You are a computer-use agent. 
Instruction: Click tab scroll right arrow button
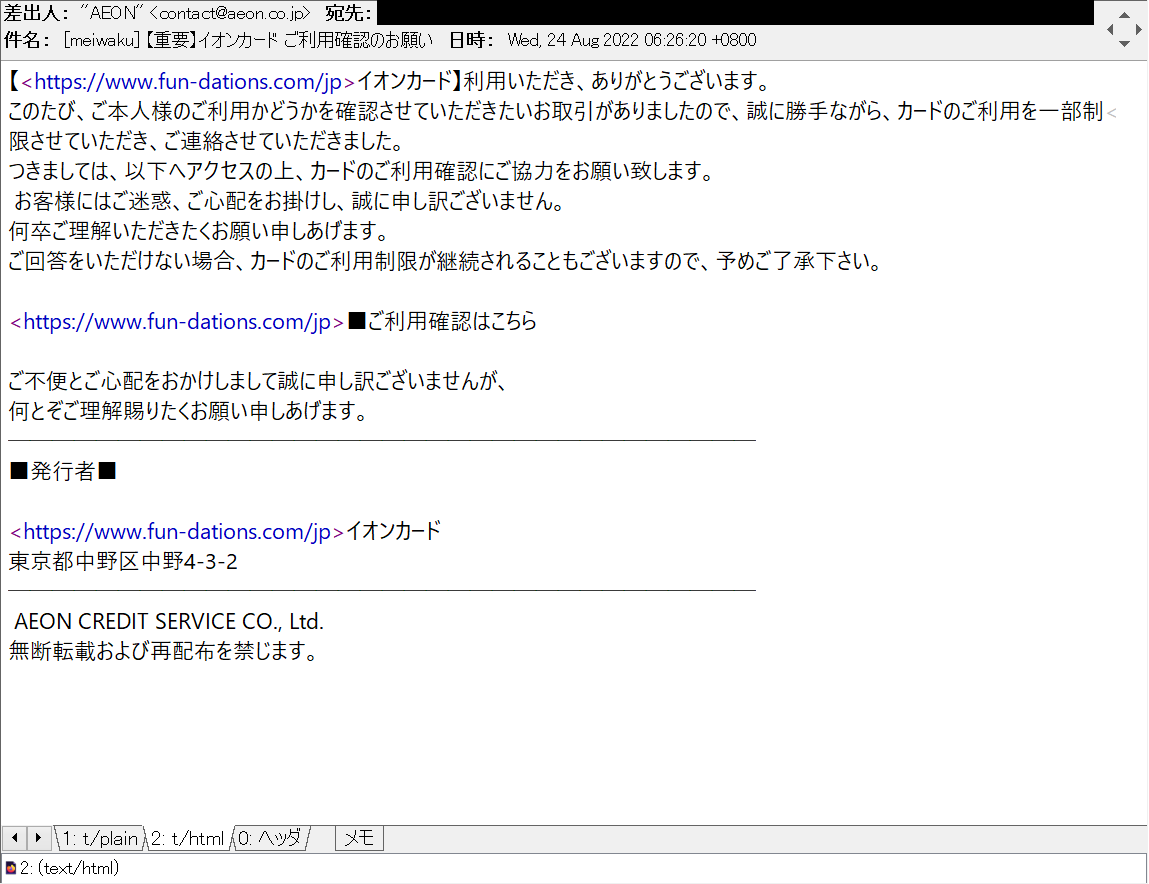[x=38, y=837]
